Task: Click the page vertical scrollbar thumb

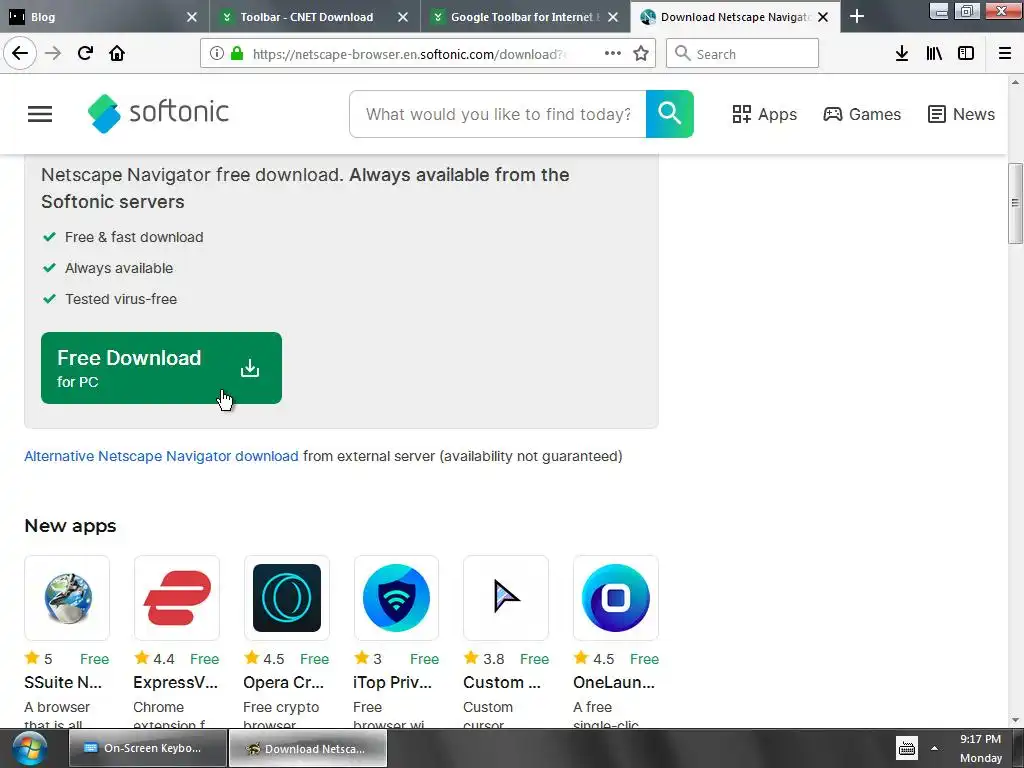Action: (x=1015, y=203)
